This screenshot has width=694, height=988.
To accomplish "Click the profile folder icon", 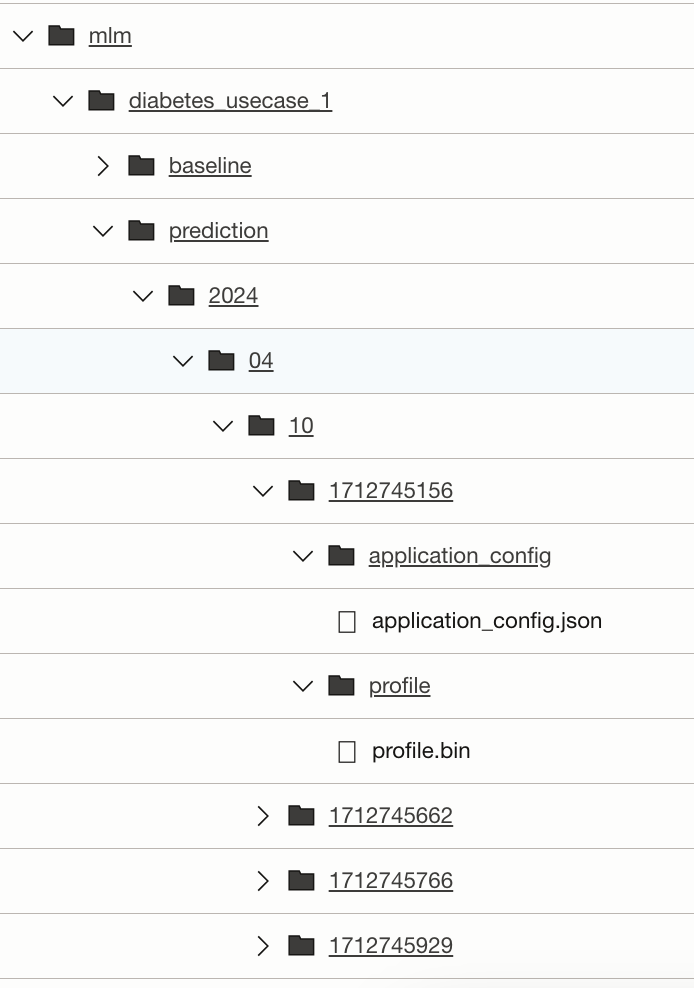I will tap(341, 685).
